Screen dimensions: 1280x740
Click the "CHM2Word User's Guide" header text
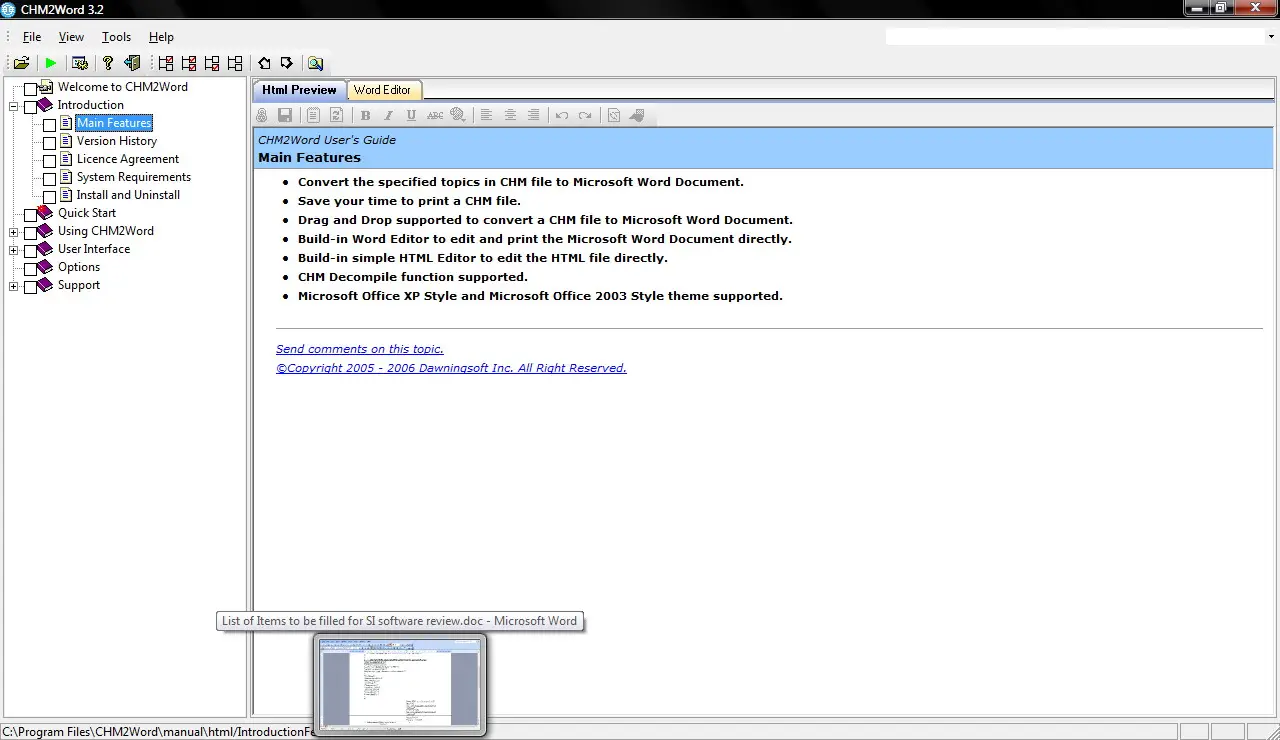(327, 140)
